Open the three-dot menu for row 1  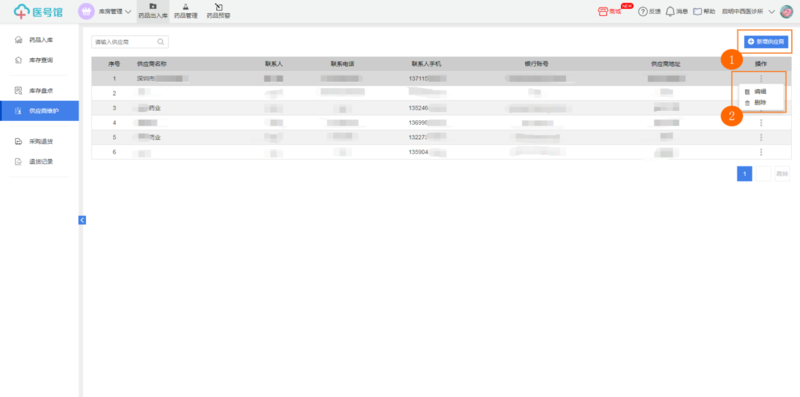761,79
